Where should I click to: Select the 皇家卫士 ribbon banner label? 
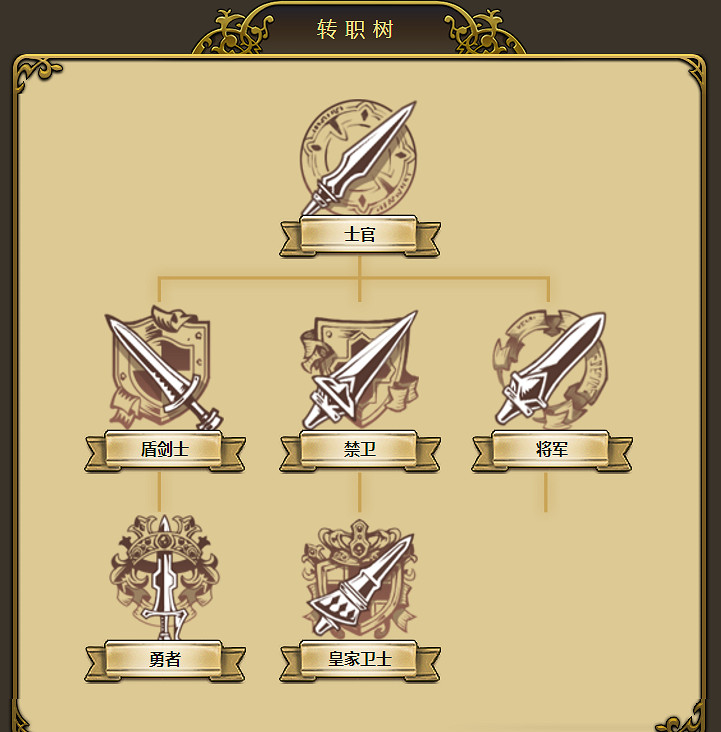360,661
